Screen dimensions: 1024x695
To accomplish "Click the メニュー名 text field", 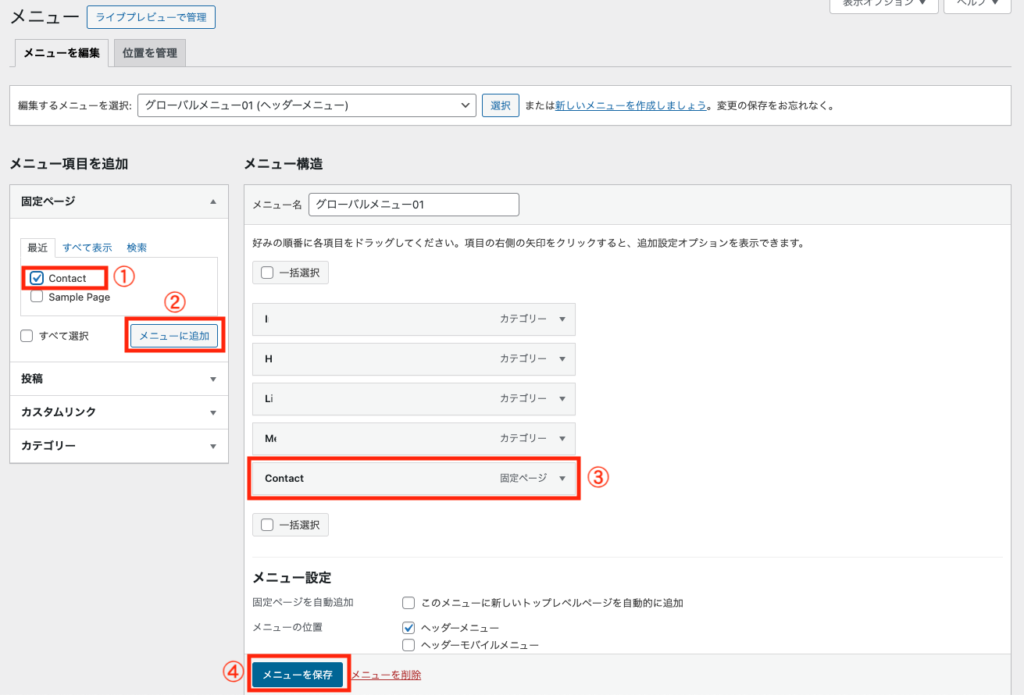I will pyautogui.click(x=414, y=204).
